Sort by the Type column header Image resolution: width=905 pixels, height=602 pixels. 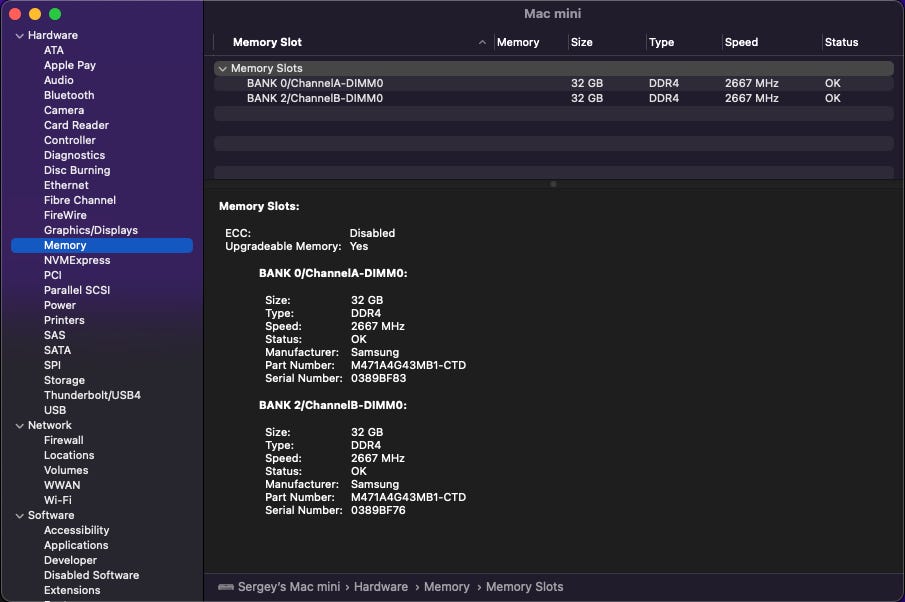[661, 42]
